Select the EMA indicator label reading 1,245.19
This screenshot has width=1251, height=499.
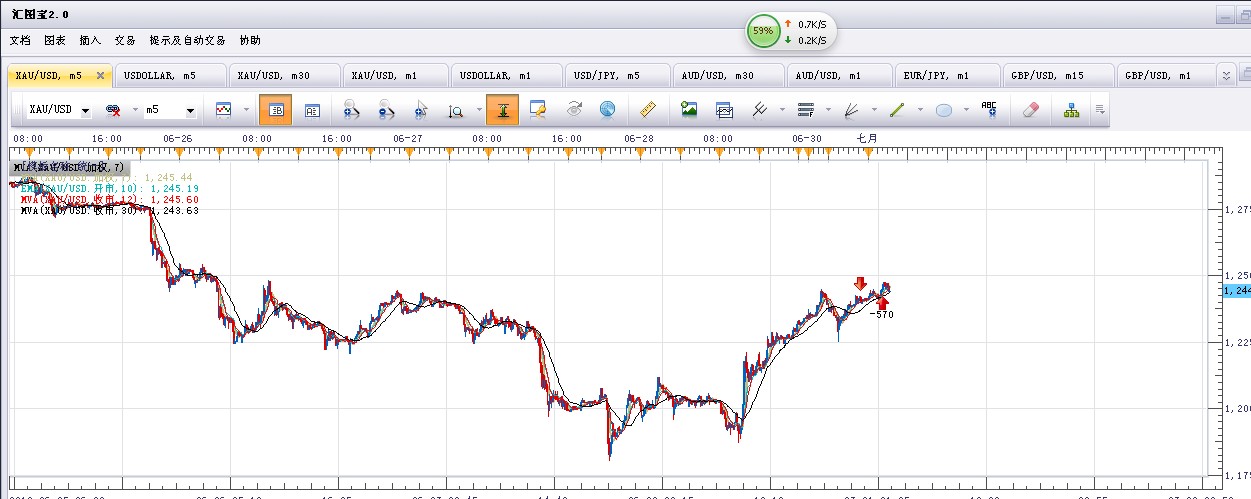[x=109, y=188]
